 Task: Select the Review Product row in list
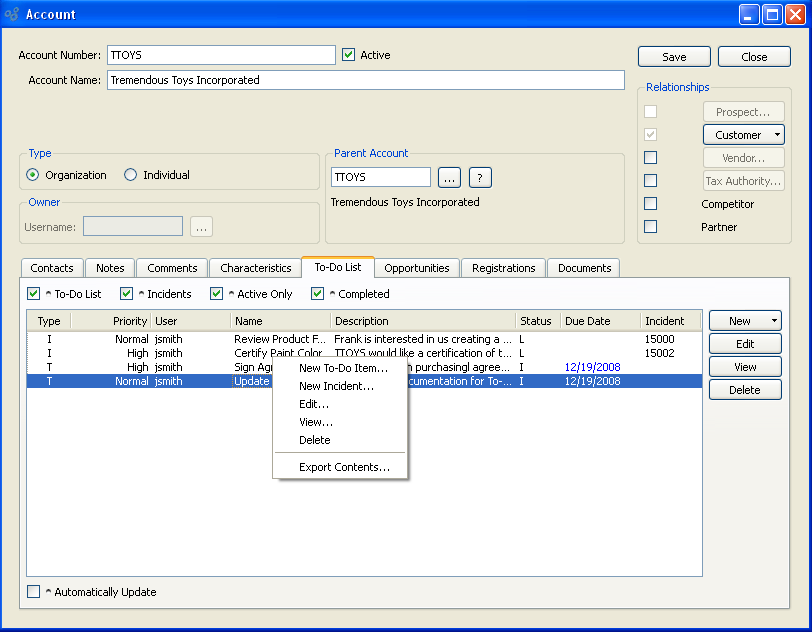pyautogui.click(x=280, y=339)
